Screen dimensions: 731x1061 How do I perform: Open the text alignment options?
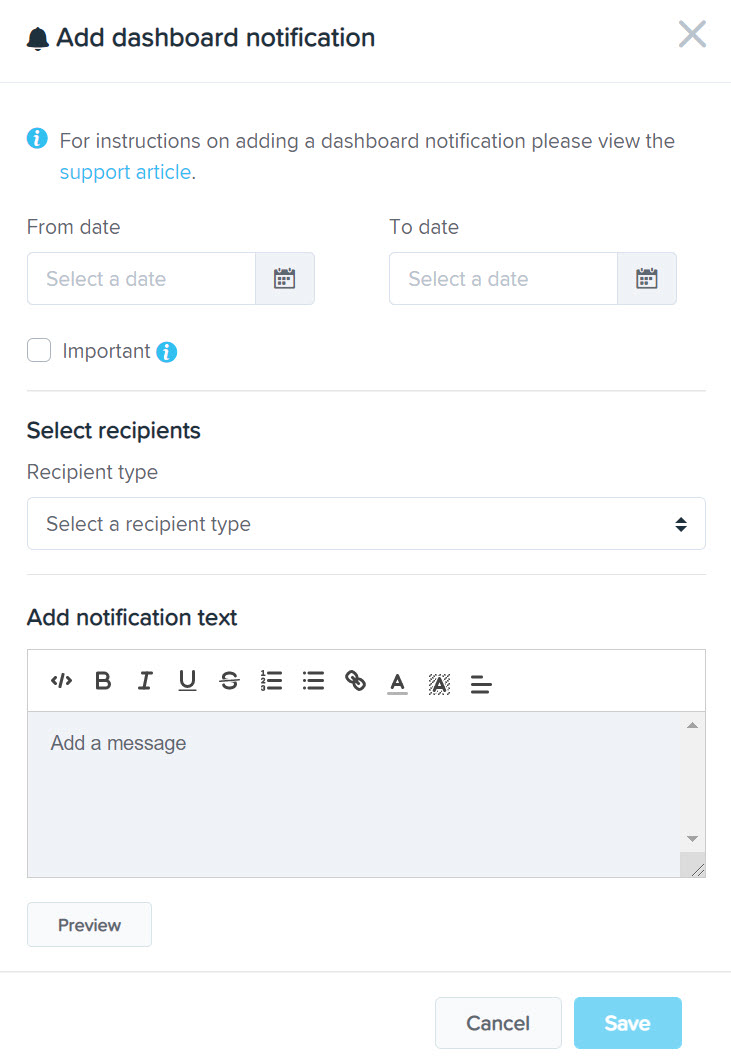[481, 684]
